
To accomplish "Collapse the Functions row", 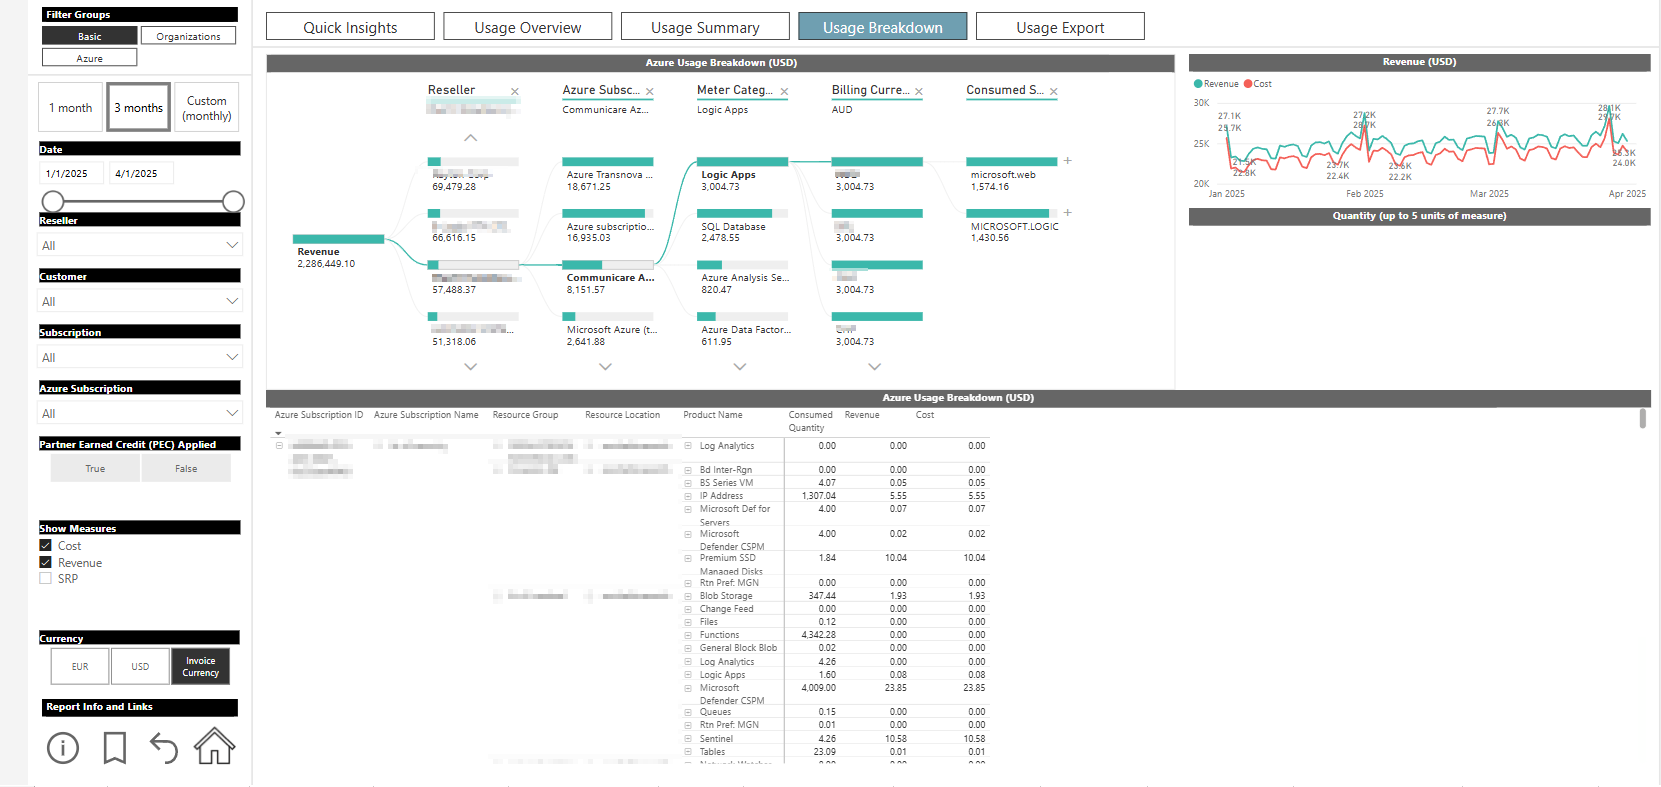I will click(688, 635).
